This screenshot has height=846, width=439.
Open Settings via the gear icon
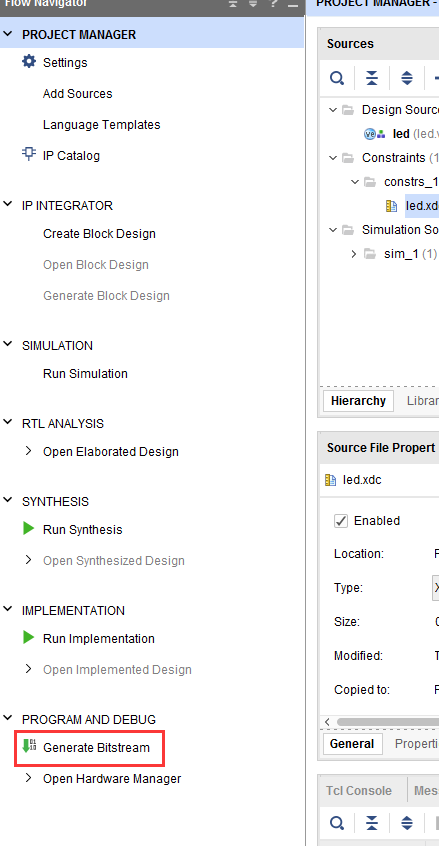point(29,62)
